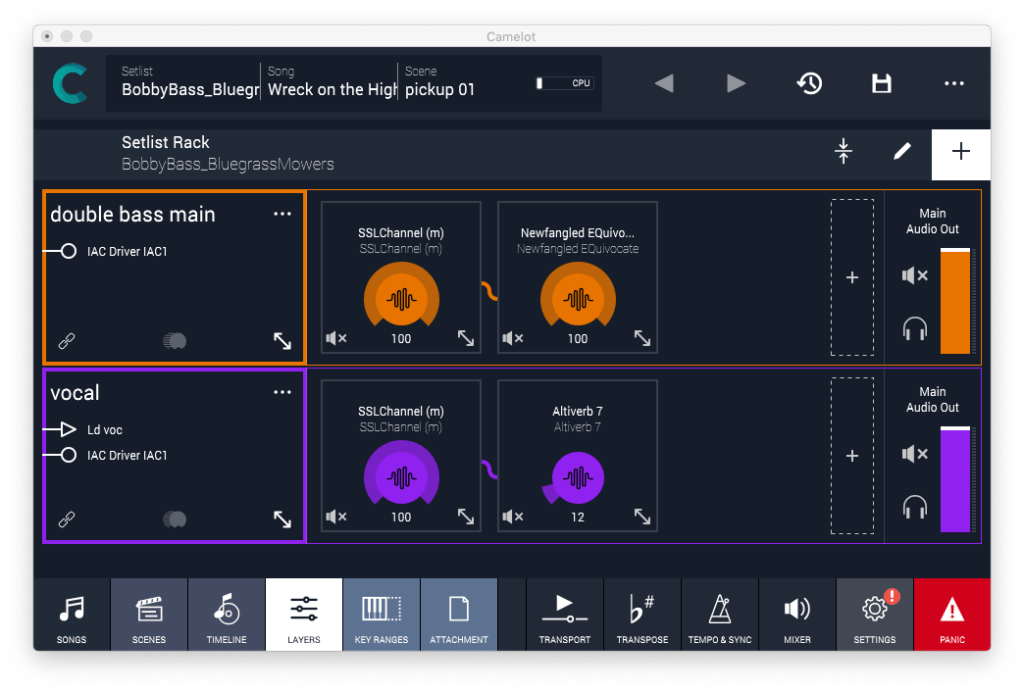Open the Mixer panel
This screenshot has width=1024, height=692.
[797, 614]
